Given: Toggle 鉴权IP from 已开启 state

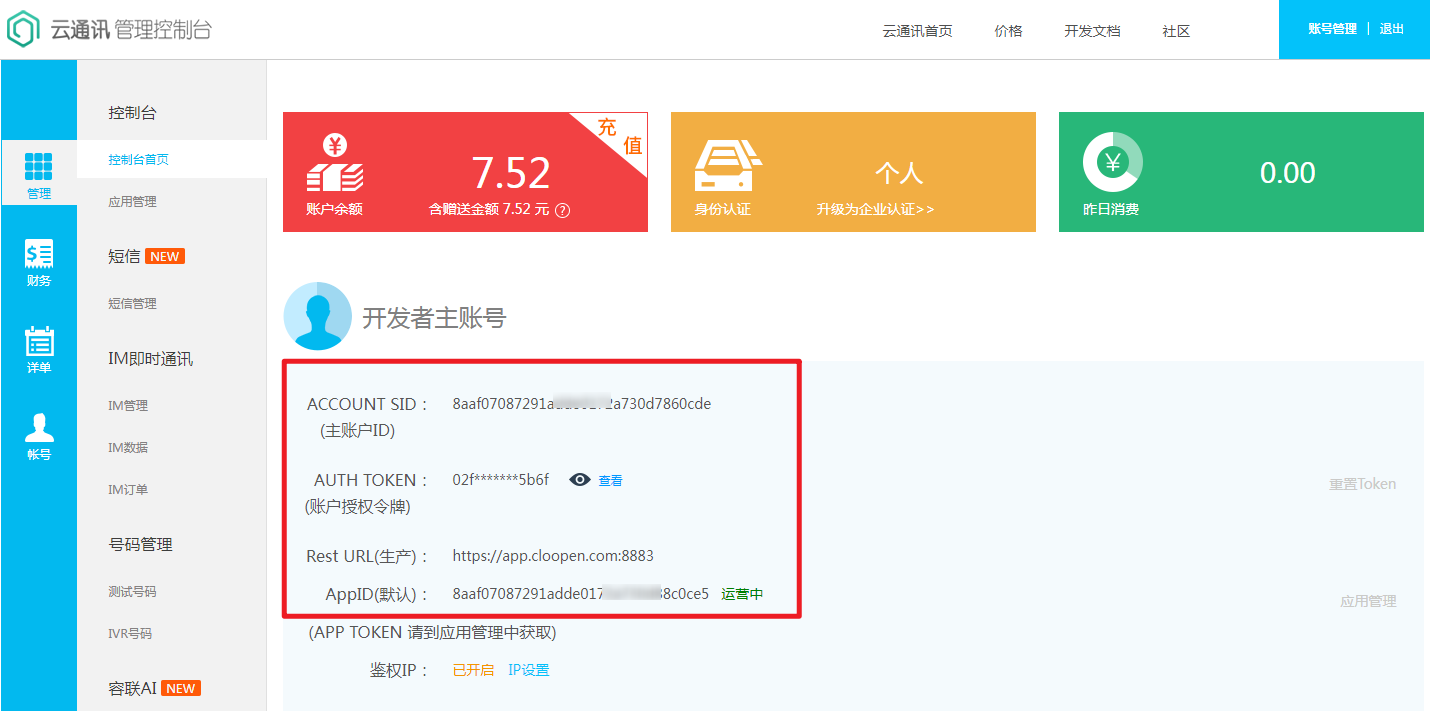Looking at the screenshot, I should 472,669.
